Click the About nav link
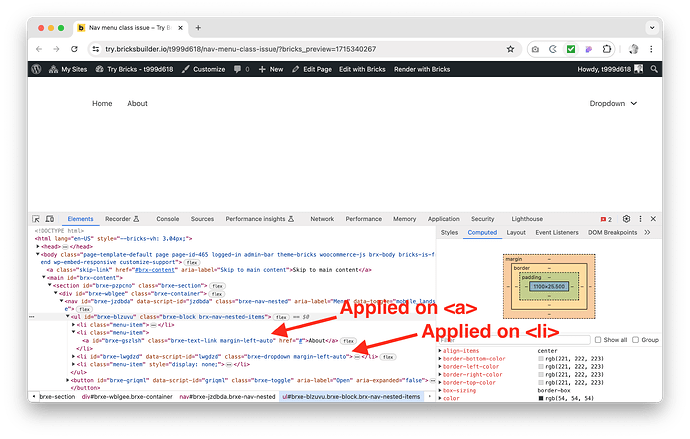690x439 pixels. (x=137, y=103)
